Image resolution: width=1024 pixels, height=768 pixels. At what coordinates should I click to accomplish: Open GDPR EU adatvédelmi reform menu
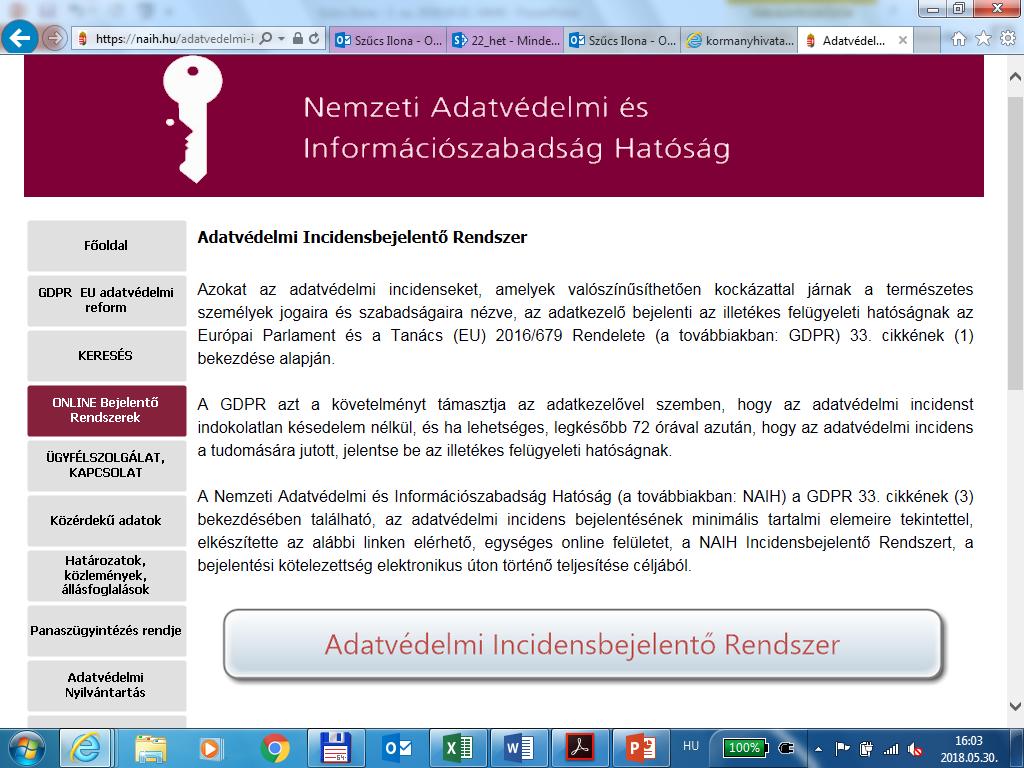[x=106, y=300]
